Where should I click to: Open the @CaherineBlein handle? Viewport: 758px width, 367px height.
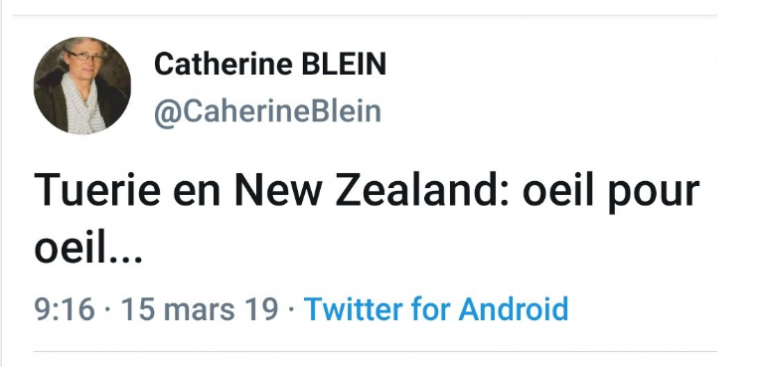click(267, 112)
